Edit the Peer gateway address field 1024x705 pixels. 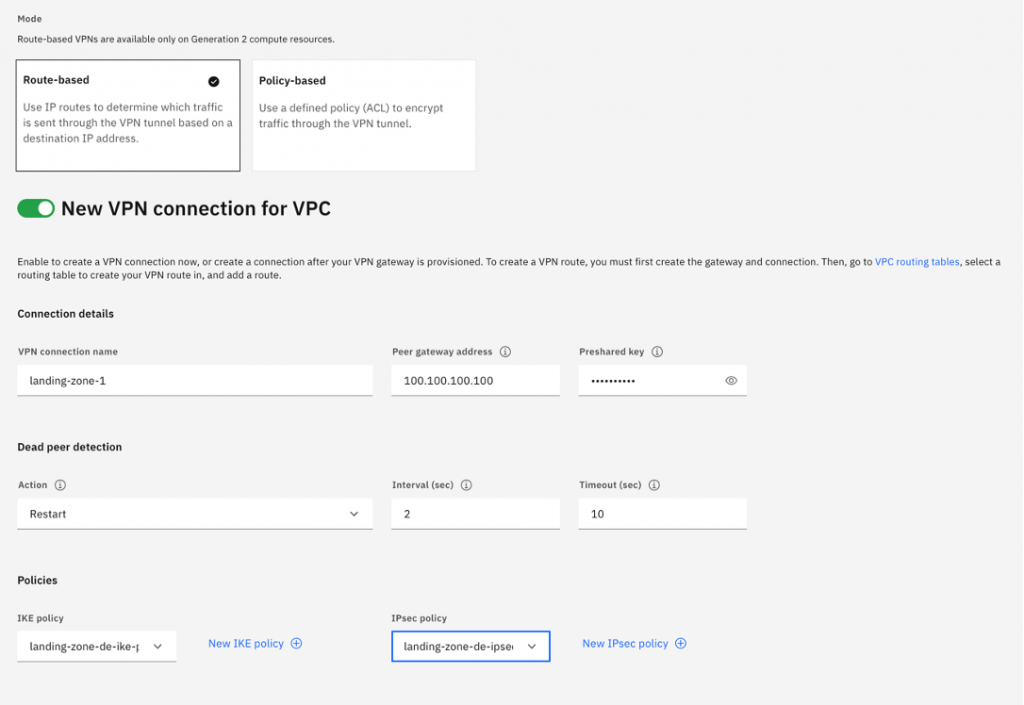click(x=474, y=380)
